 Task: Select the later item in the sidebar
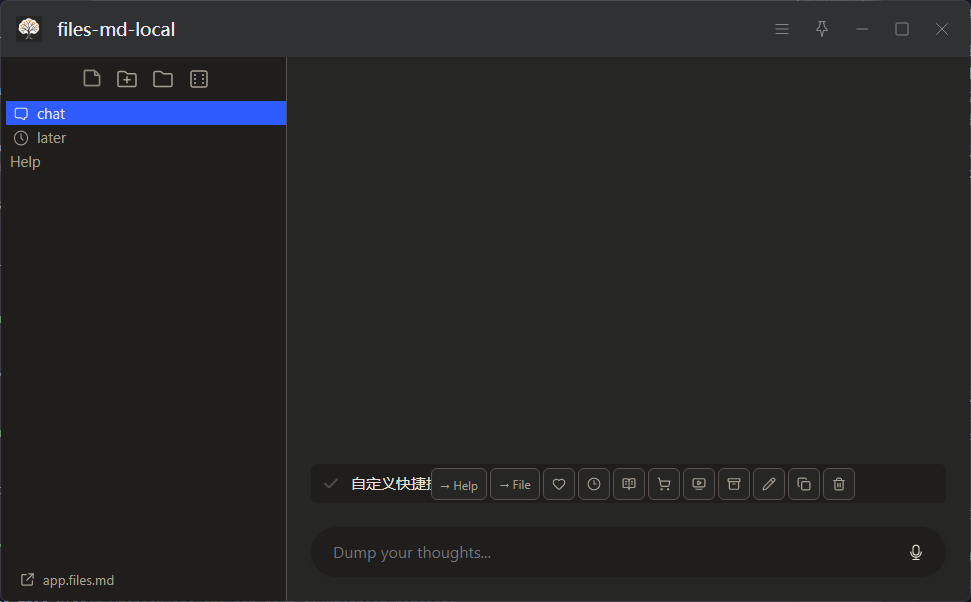coord(146,137)
